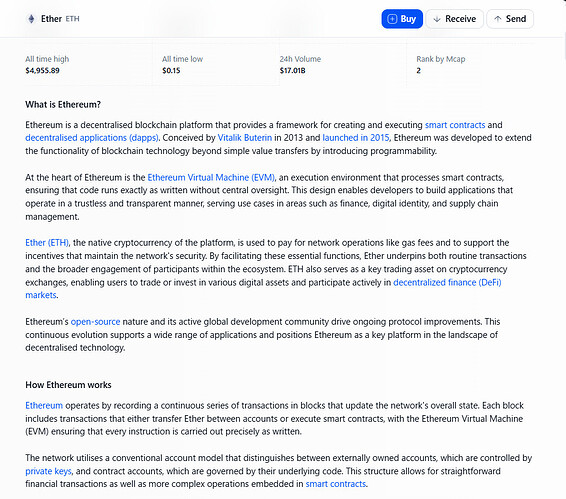Screen dimensions: 566x499
Task: Click the plus icon inside Buy
Action: 392,19
